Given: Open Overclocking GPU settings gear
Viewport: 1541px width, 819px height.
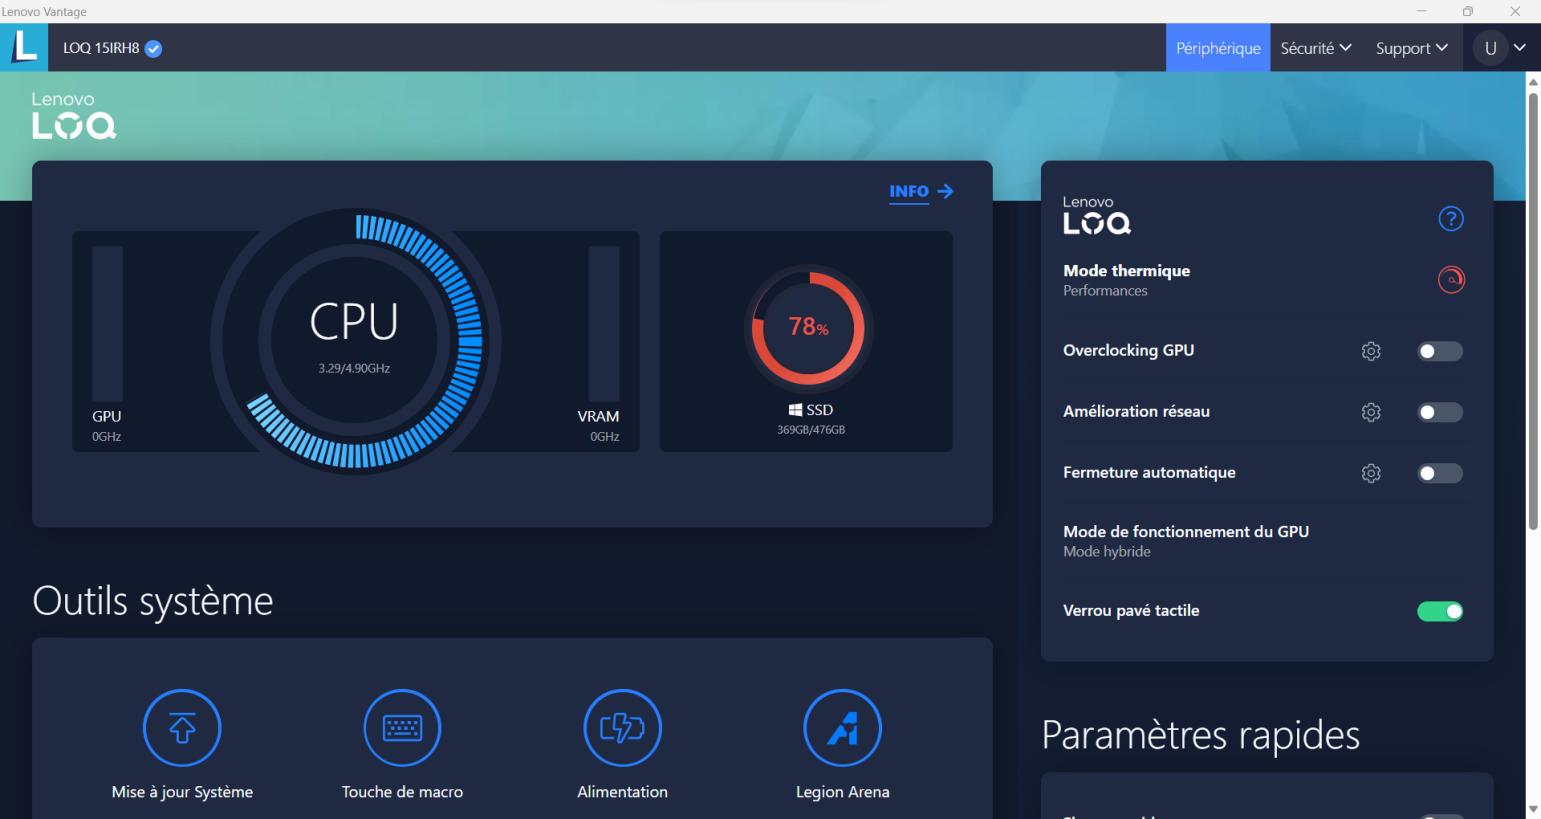Looking at the screenshot, I should [x=1371, y=351].
